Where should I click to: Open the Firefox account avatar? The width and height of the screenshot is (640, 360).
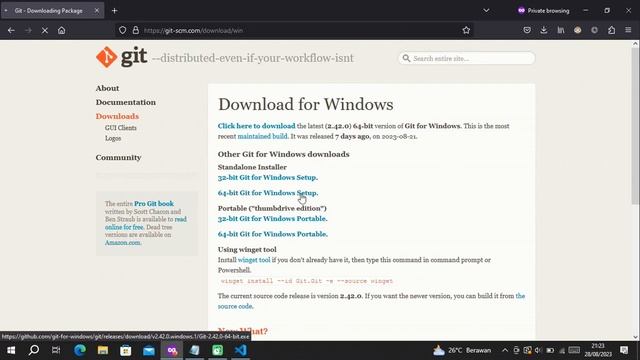[578, 30]
